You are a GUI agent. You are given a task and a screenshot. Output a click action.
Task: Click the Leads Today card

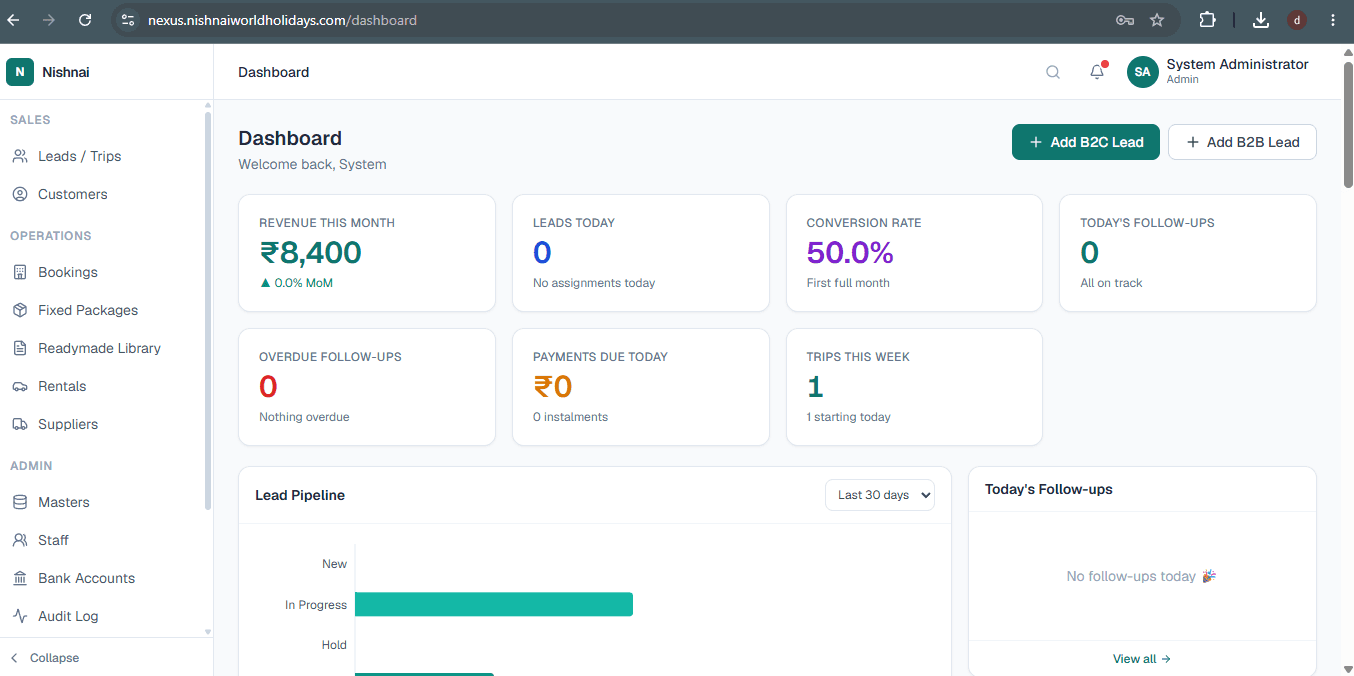[641, 253]
